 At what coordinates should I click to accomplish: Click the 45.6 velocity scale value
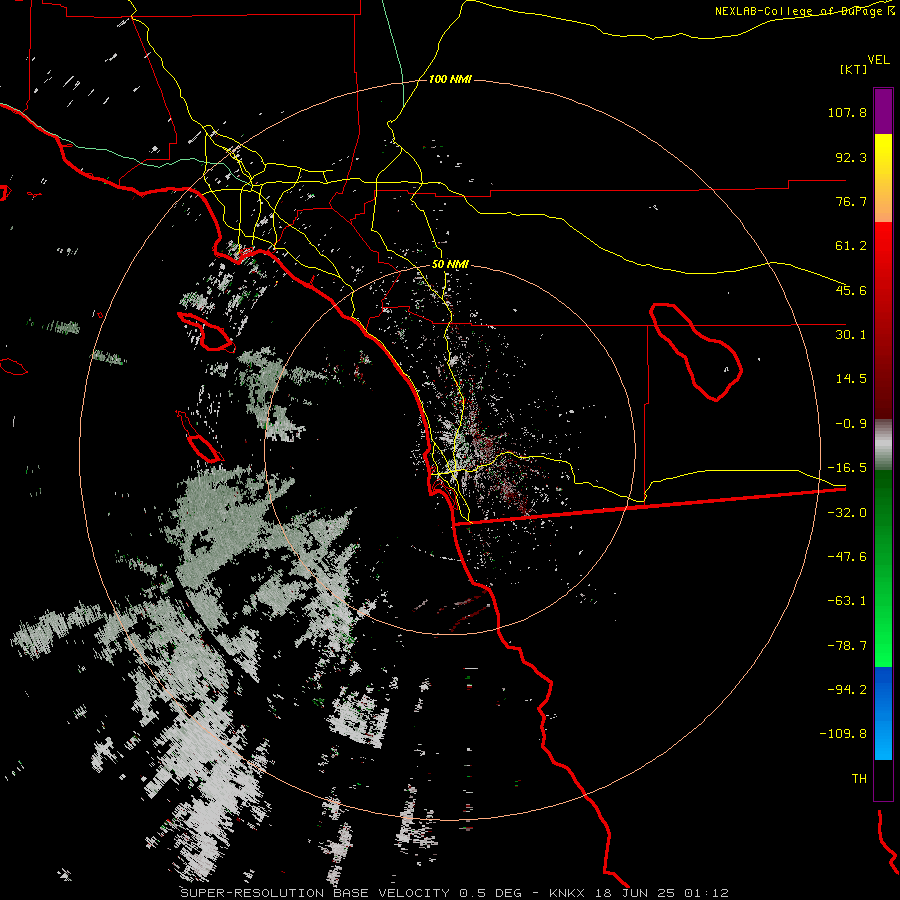coord(851,290)
